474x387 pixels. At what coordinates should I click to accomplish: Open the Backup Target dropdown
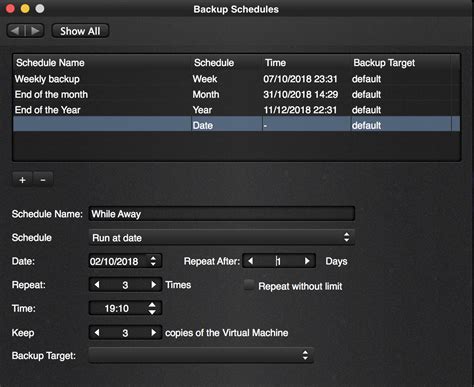click(x=201, y=355)
